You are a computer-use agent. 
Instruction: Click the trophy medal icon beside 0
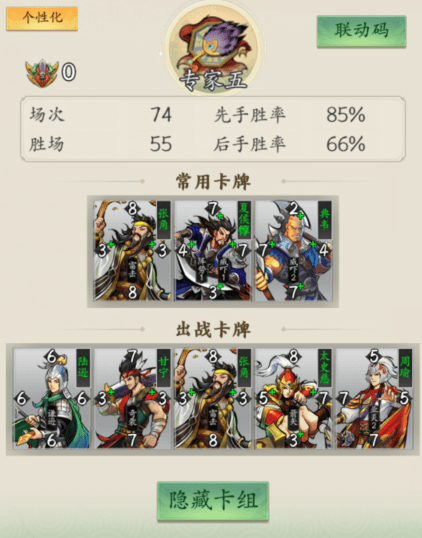[42, 73]
